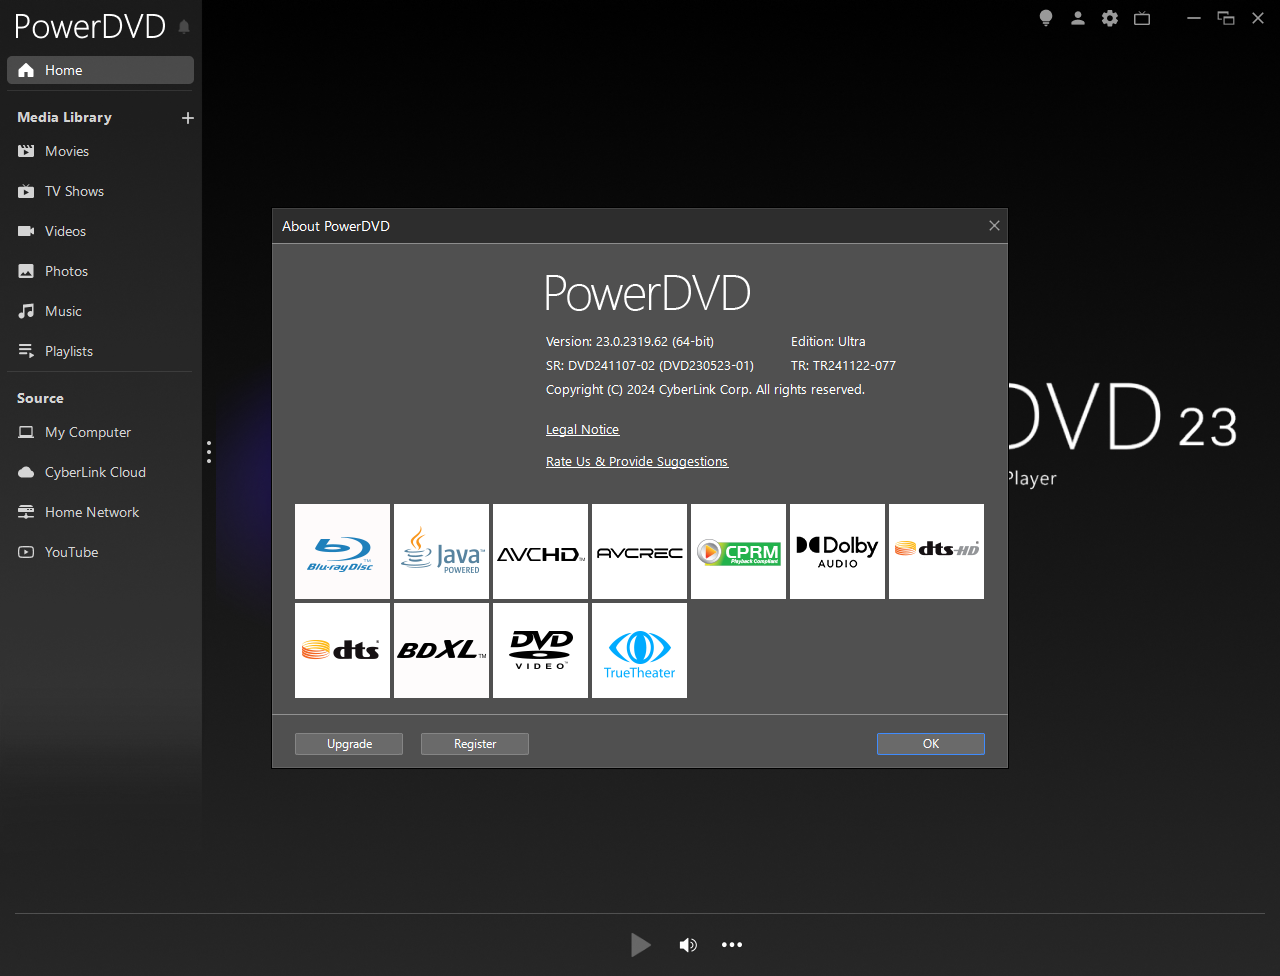The height and width of the screenshot is (976, 1280).
Task: Click the Movies clapperboard icon
Action: coord(26,151)
